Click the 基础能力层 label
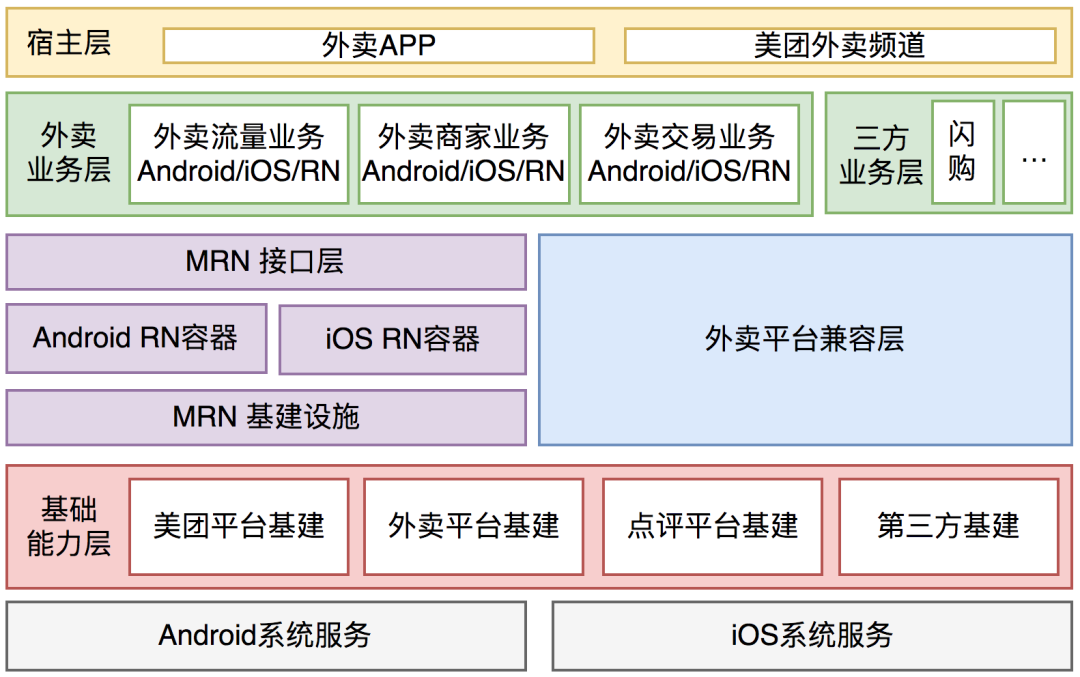The height and width of the screenshot is (677, 1080). click(68, 527)
